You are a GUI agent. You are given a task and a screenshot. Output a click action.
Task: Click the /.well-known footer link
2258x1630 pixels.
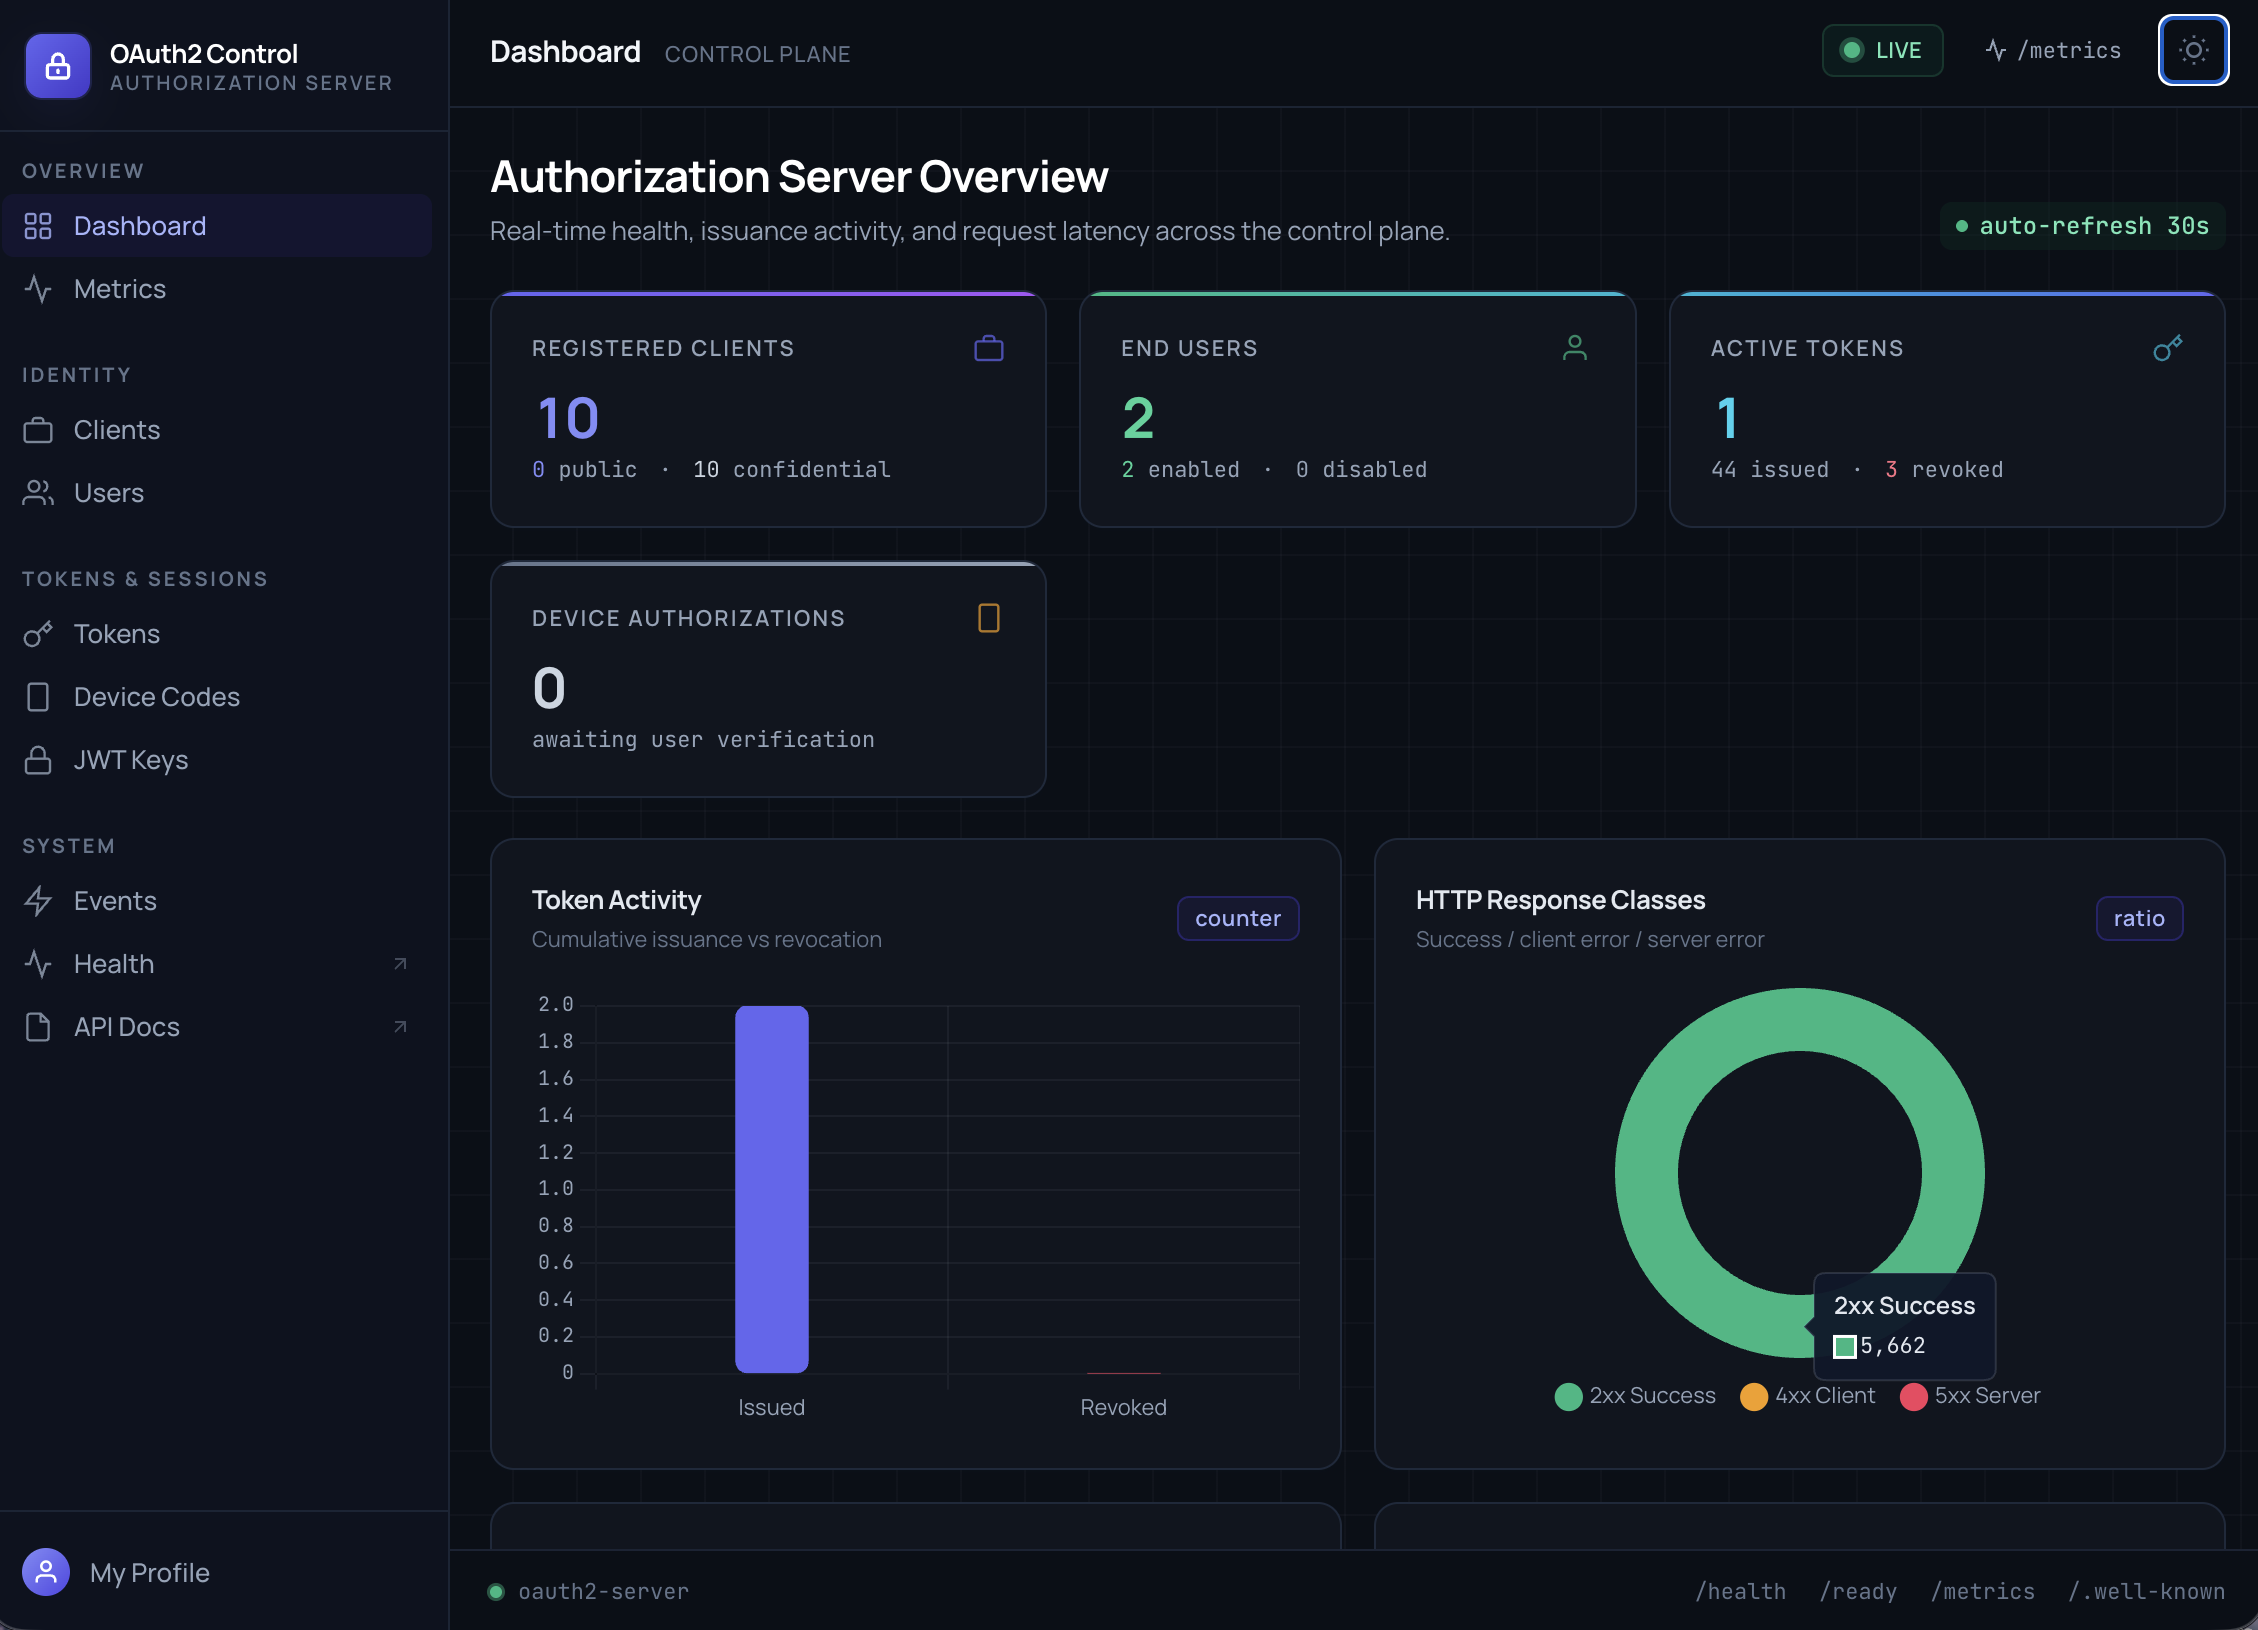click(2146, 1591)
